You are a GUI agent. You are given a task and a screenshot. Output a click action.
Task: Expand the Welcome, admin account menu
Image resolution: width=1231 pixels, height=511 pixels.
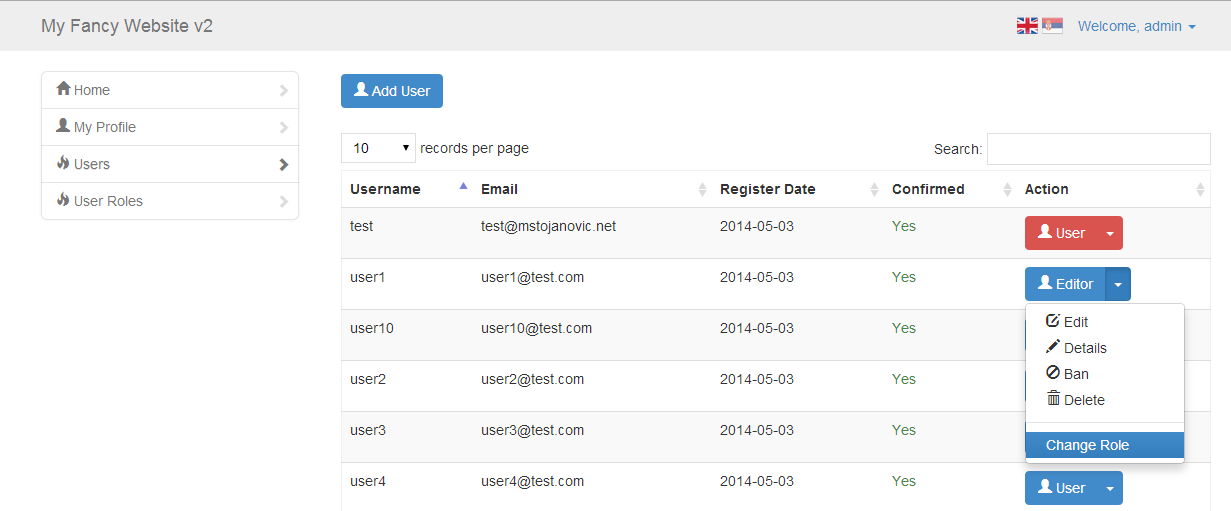(1136, 26)
